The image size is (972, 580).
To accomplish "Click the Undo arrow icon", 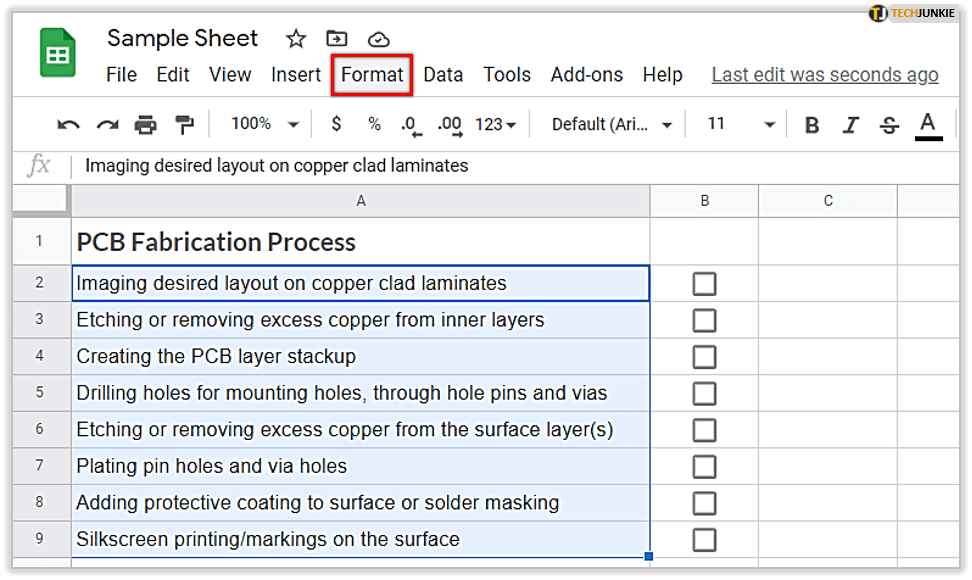I will coord(68,125).
